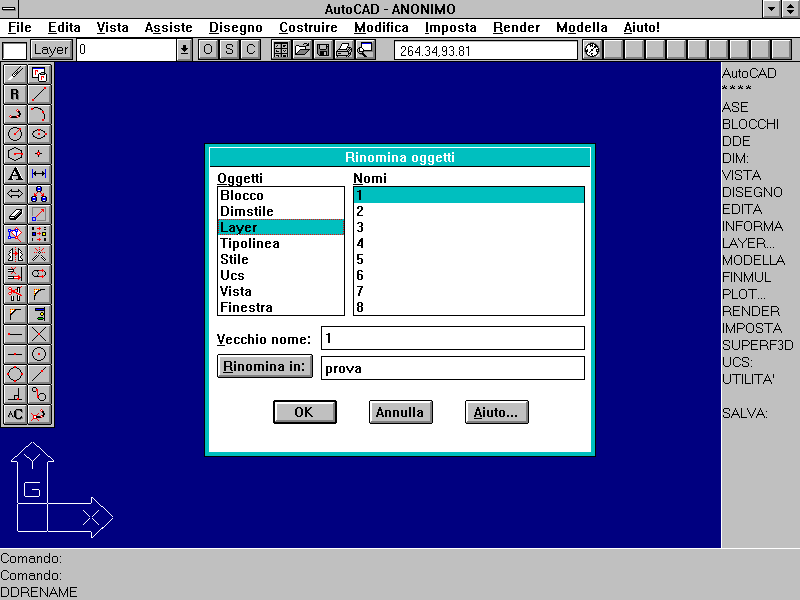Open the Aiuto! menu
The height and width of the screenshot is (600, 800).
(641, 28)
